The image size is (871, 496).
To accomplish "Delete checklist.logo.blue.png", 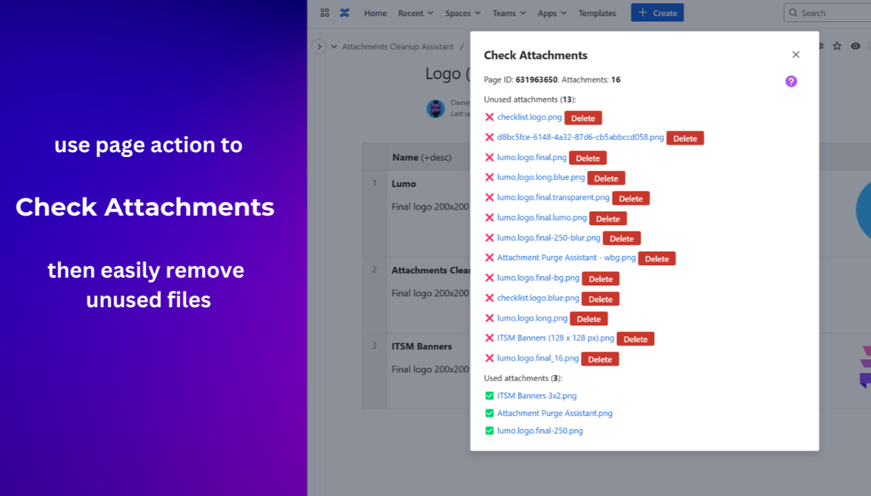I will click(600, 299).
